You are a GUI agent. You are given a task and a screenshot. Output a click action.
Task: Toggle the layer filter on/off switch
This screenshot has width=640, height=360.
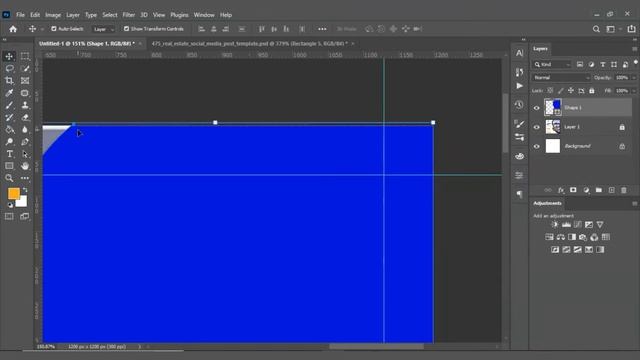click(x=636, y=63)
